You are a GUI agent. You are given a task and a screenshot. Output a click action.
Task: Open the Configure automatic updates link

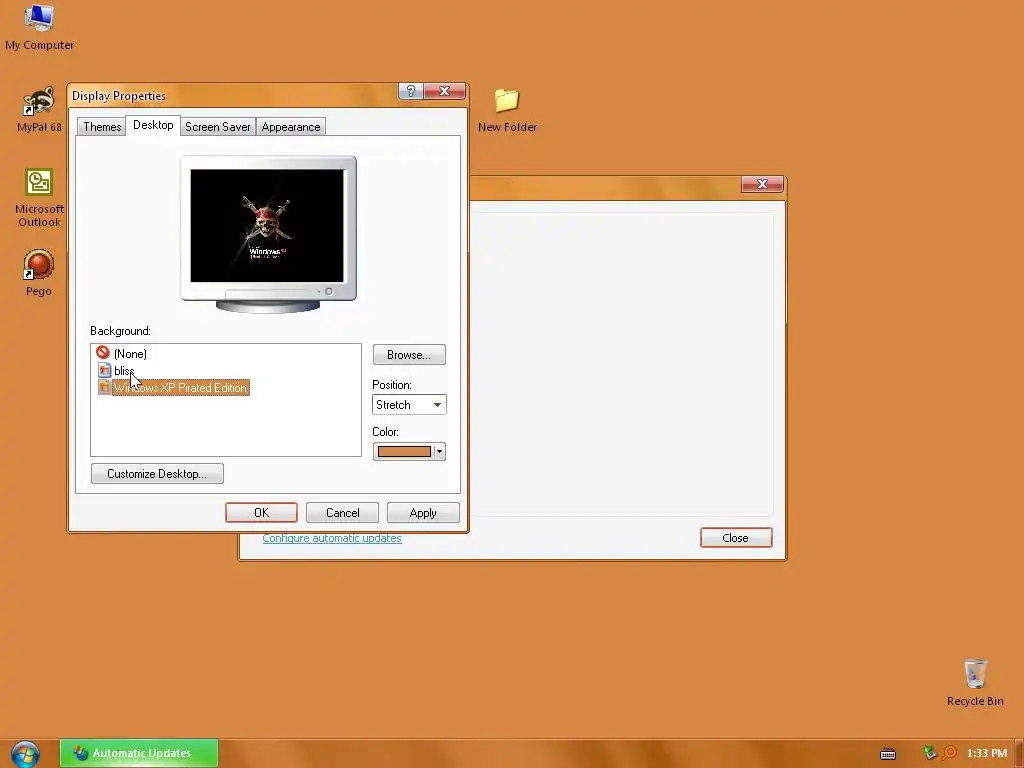(332, 537)
